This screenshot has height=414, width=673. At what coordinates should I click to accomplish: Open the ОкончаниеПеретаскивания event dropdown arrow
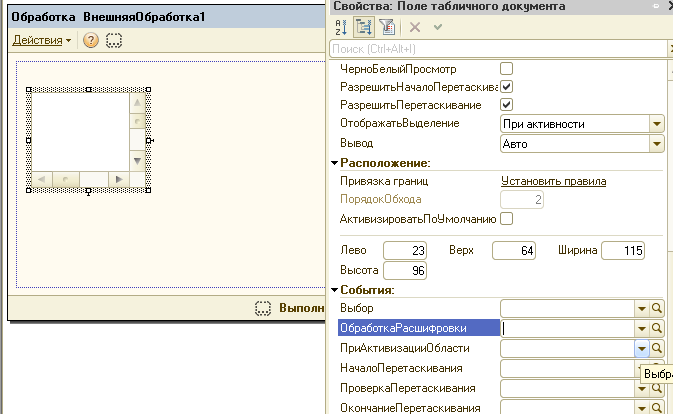[x=642, y=408]
